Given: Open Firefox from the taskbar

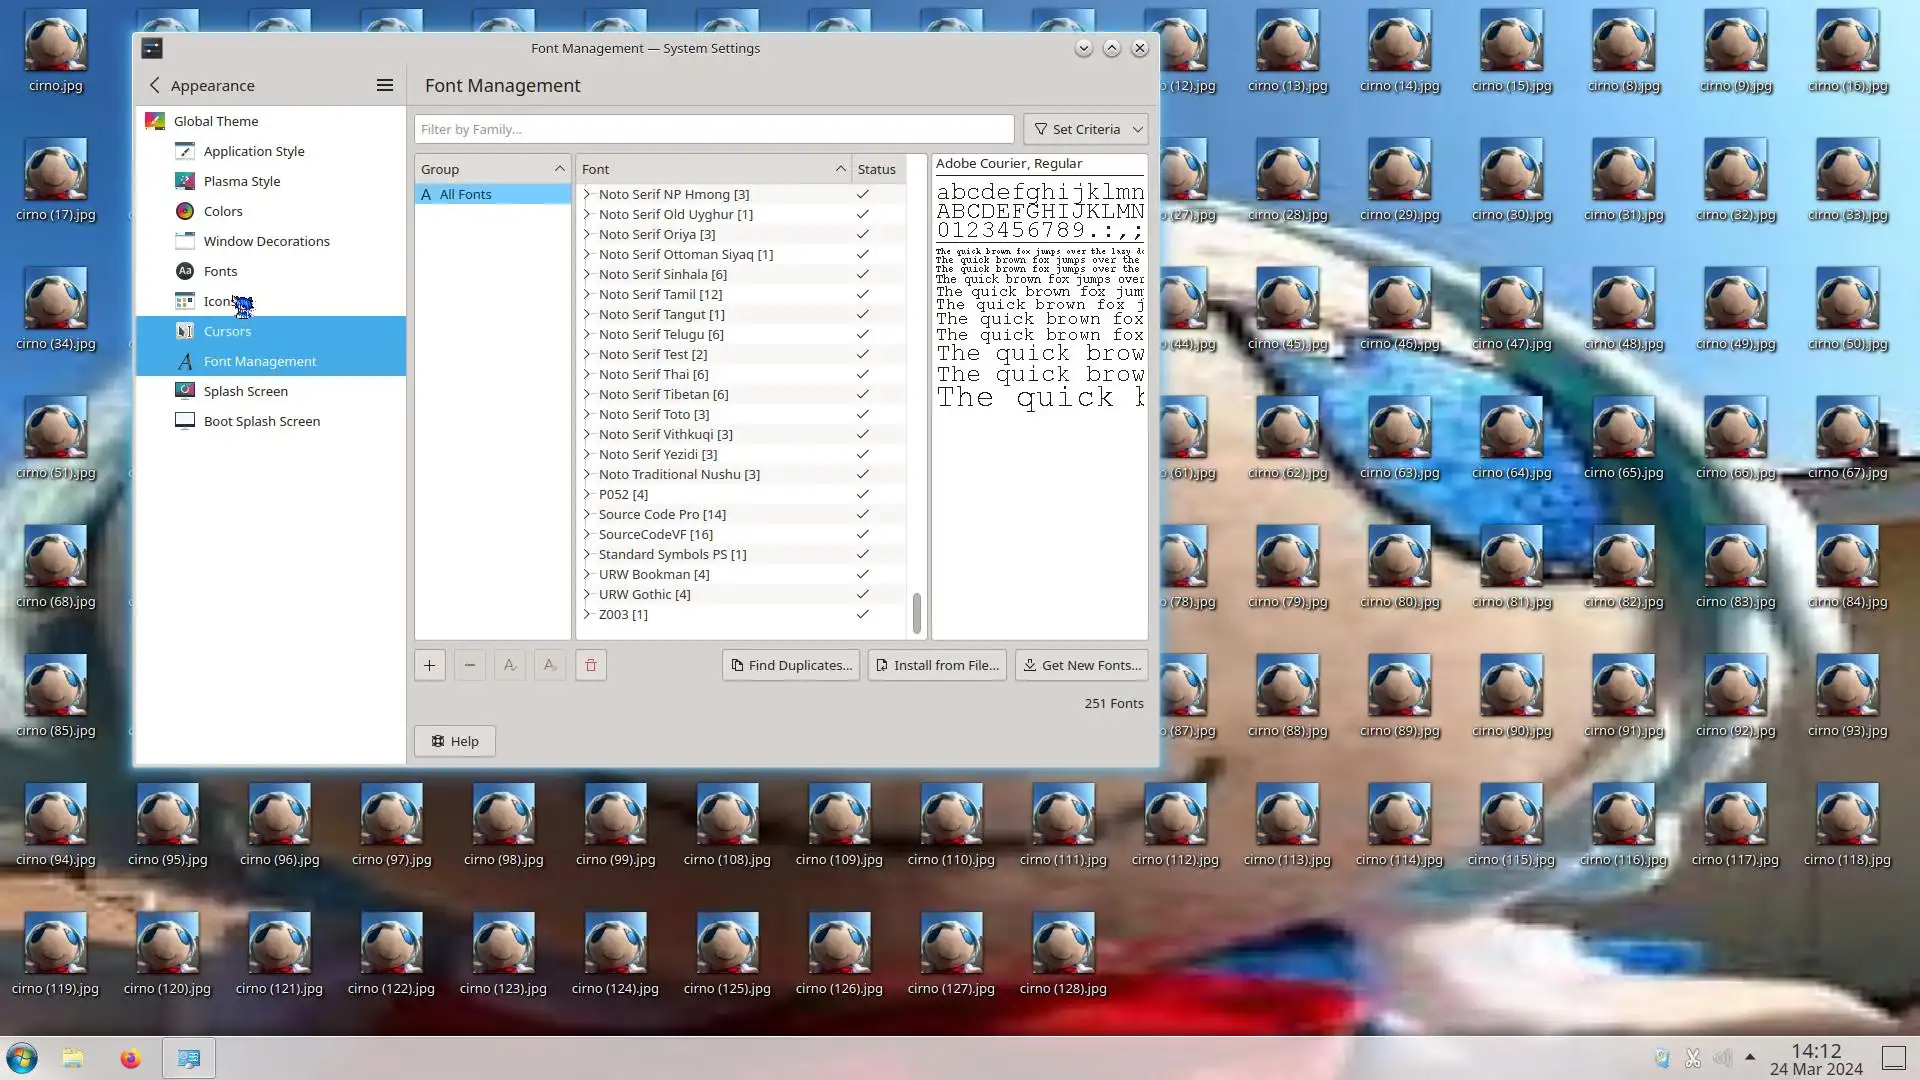Looking at the screenshot, I should [130, 1058].
